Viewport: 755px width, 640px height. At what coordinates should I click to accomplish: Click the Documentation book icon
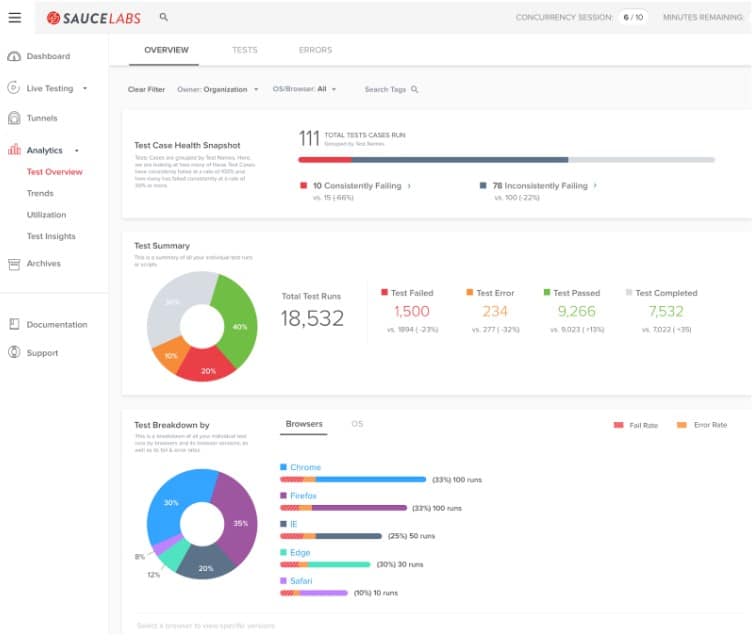click(14, 325)
